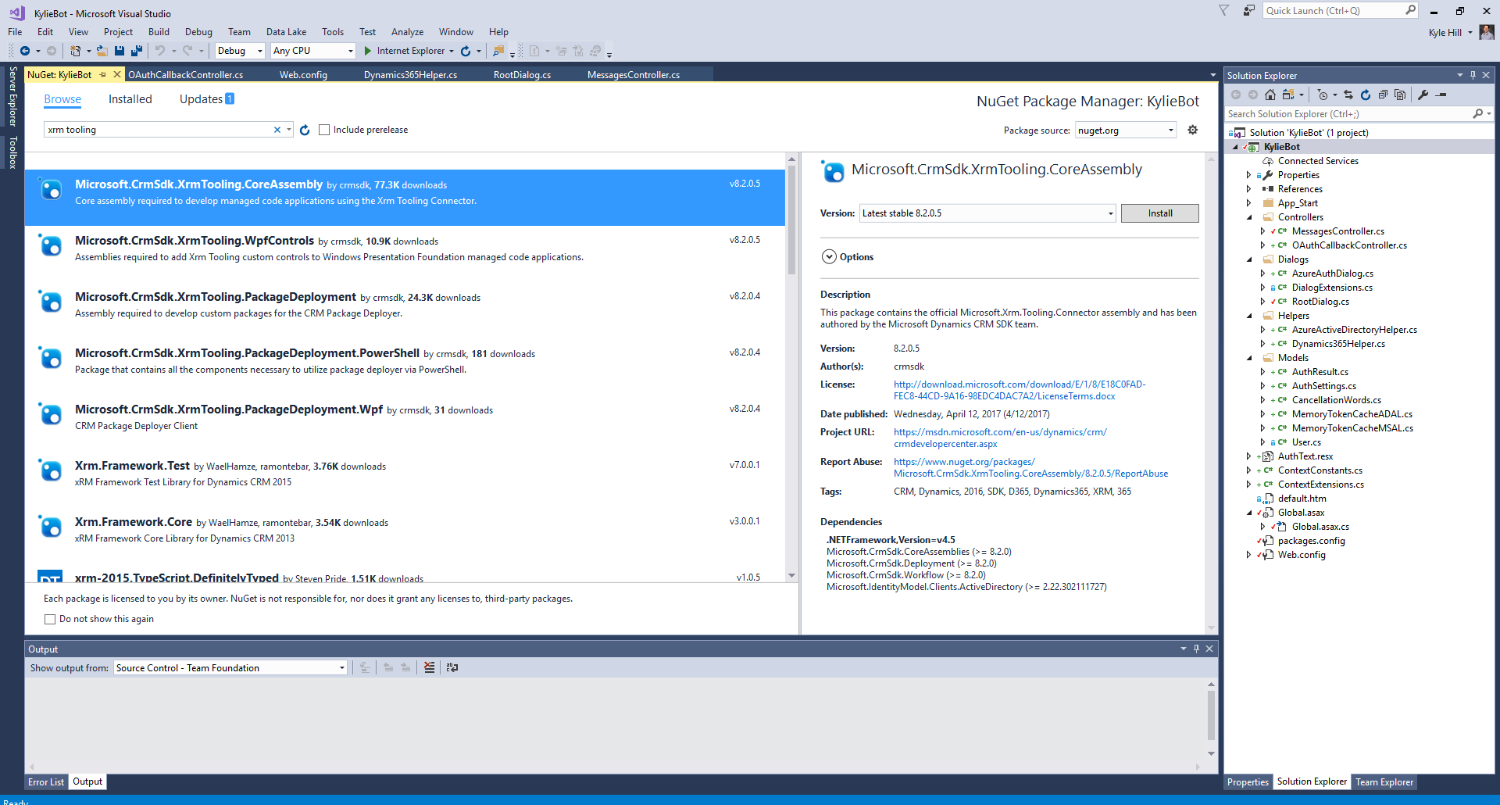
Task: Expand the References node in Solution Explorer
Action: click(x=1248, y=189)
